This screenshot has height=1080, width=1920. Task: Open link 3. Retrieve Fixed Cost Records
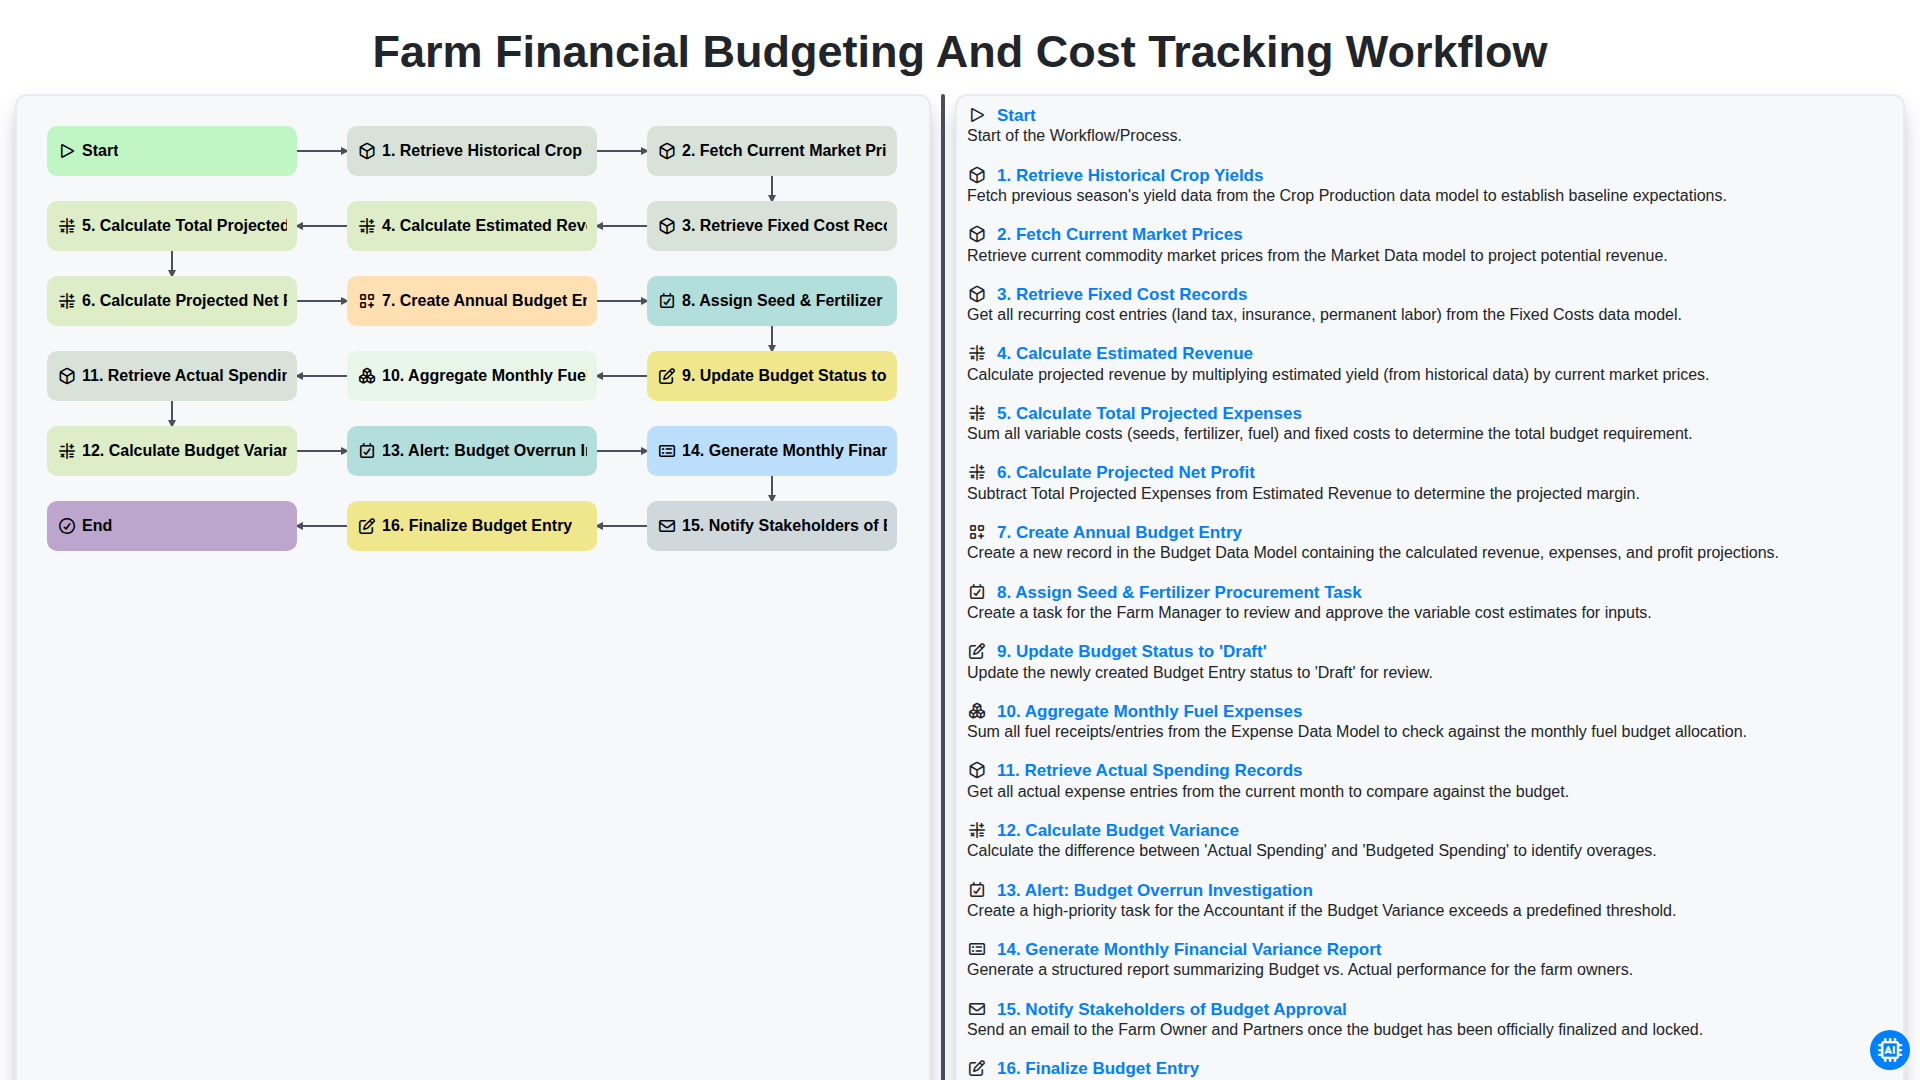pyautogui.click(x=1122, y=294)
